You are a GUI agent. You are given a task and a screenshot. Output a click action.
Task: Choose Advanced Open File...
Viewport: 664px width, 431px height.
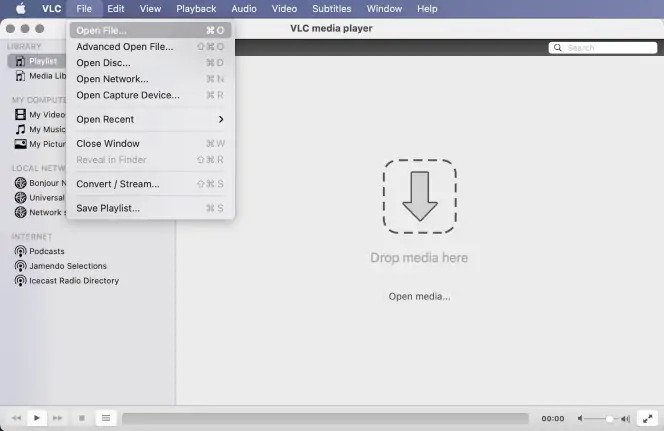click(150, 47)
